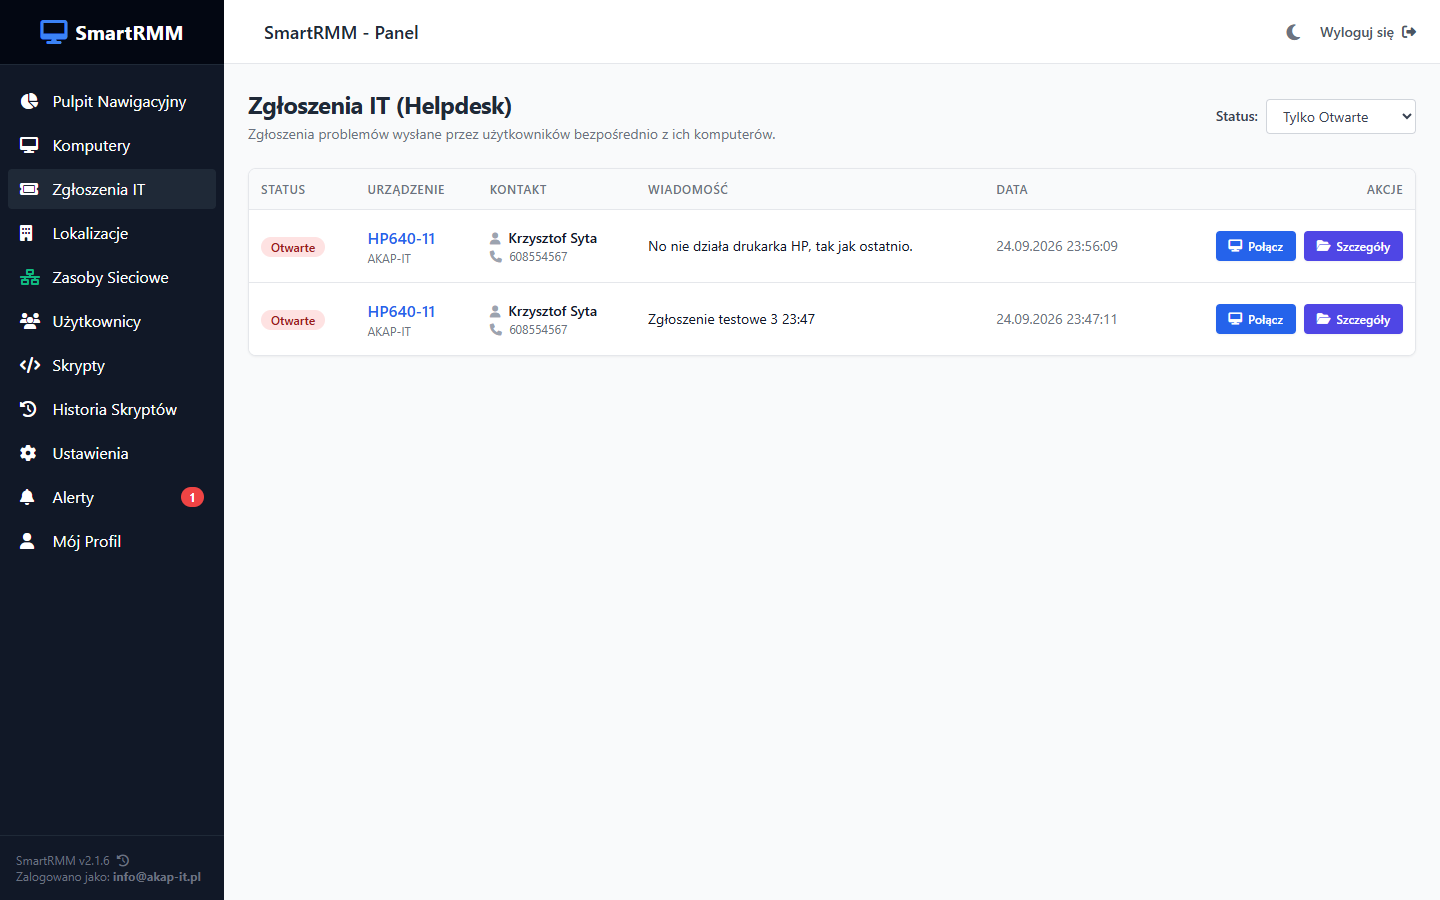Click the info@akap-it.pl account text
Image resolution: width=1440 pixels, height=900 pixels.
coord(157,877)
